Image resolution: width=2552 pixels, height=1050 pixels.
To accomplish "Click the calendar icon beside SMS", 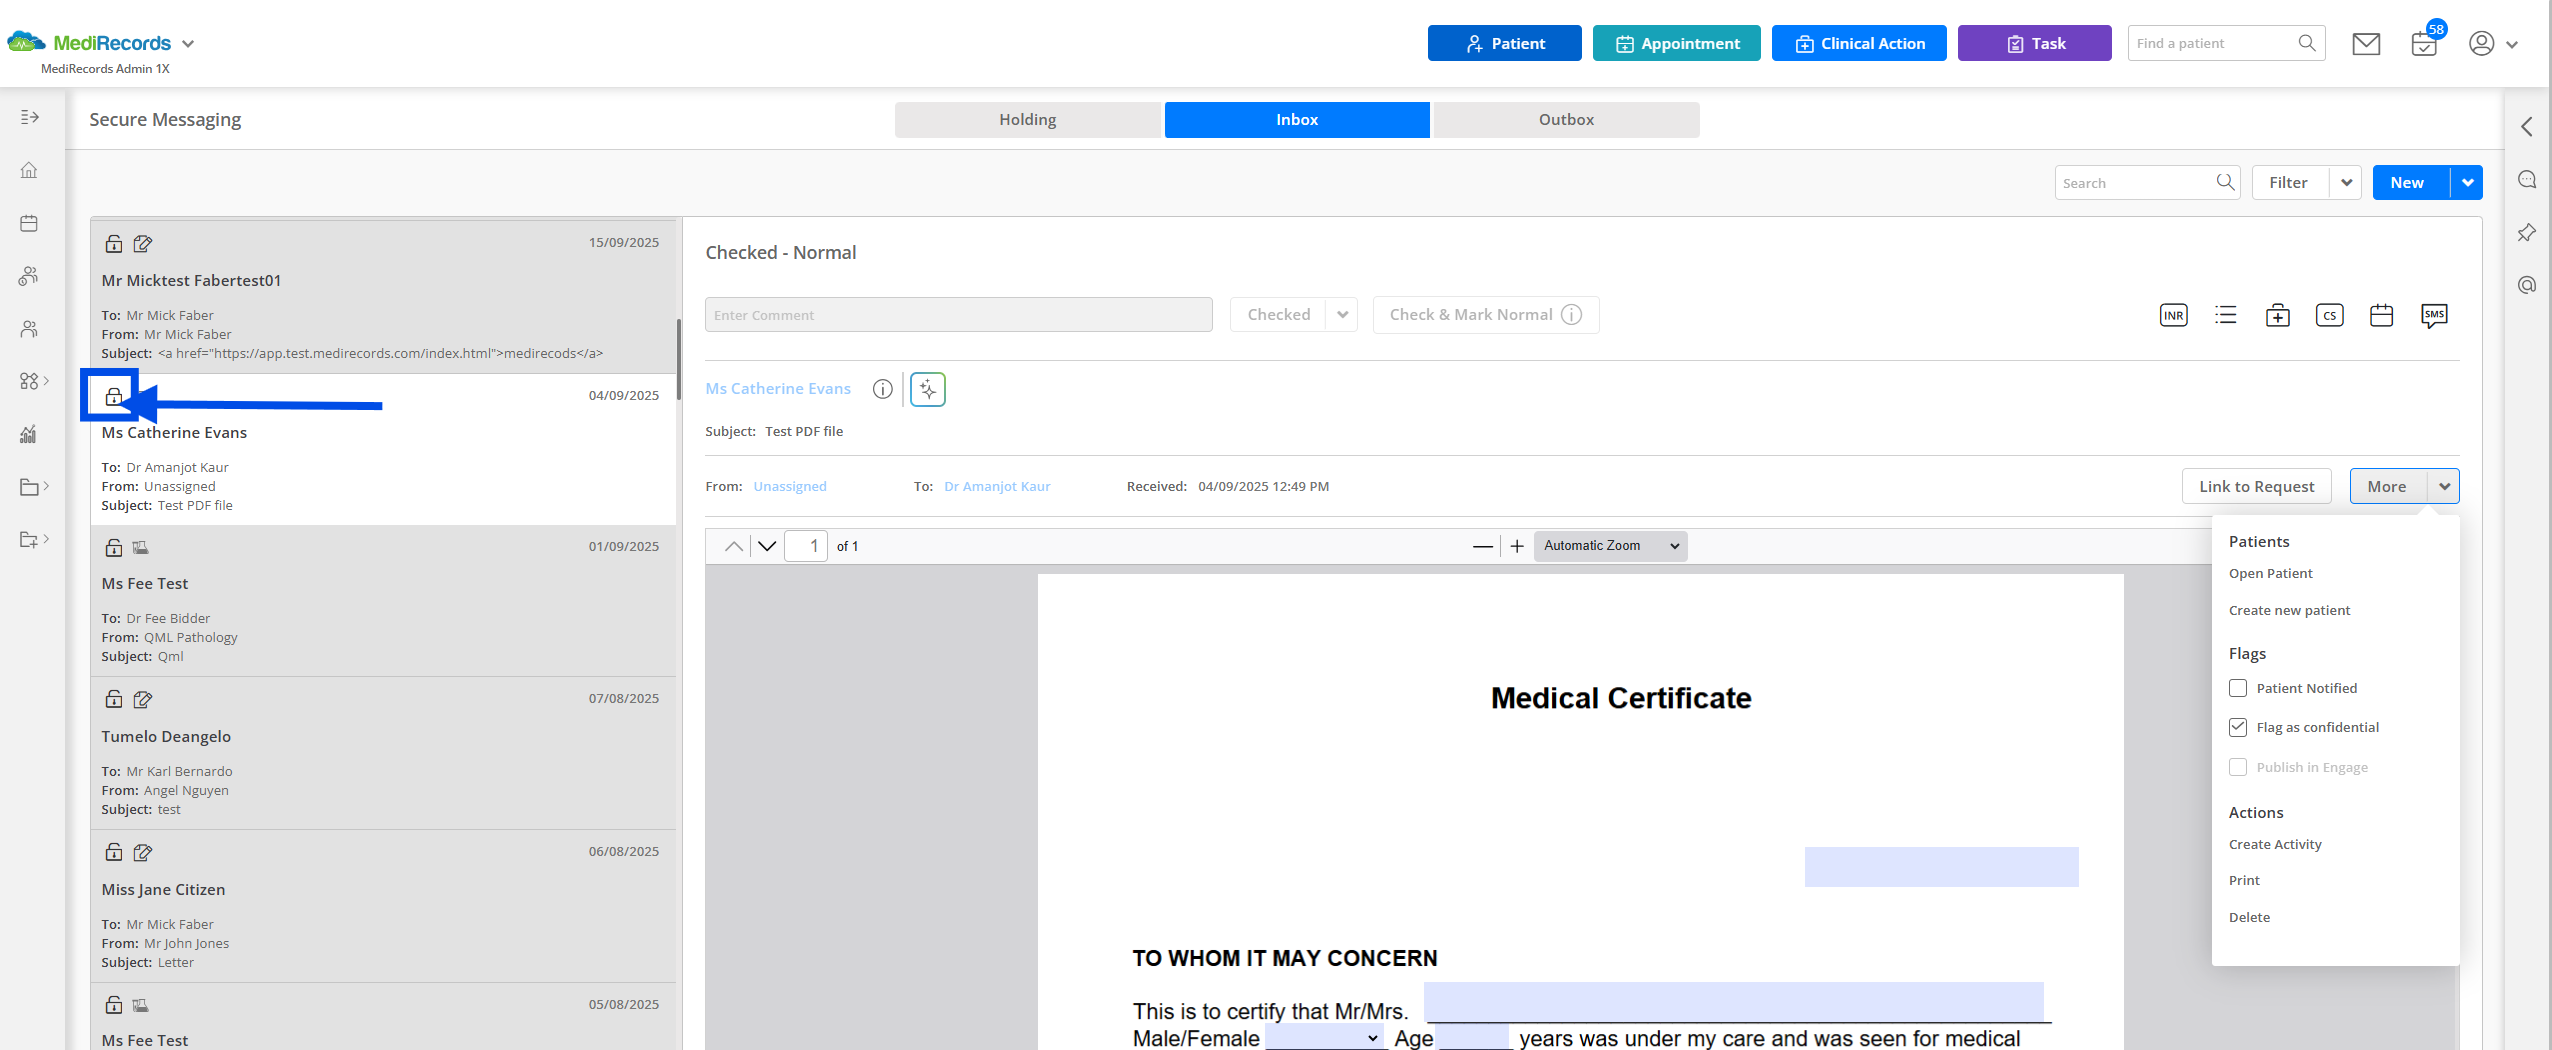I will 2382,316.
